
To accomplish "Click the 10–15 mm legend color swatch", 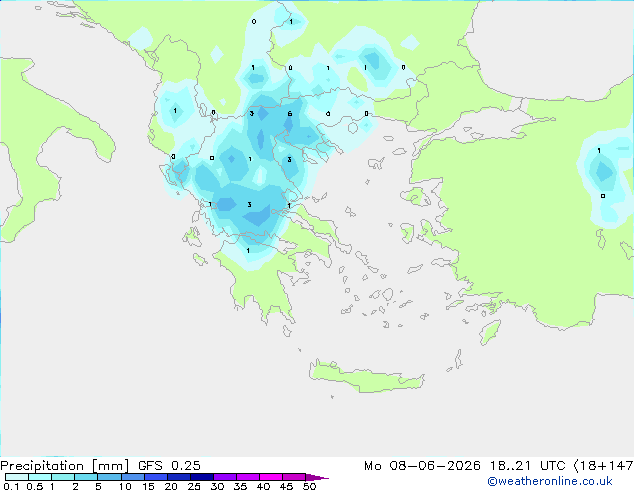I will pyautogui.click(x=132, y=477).
